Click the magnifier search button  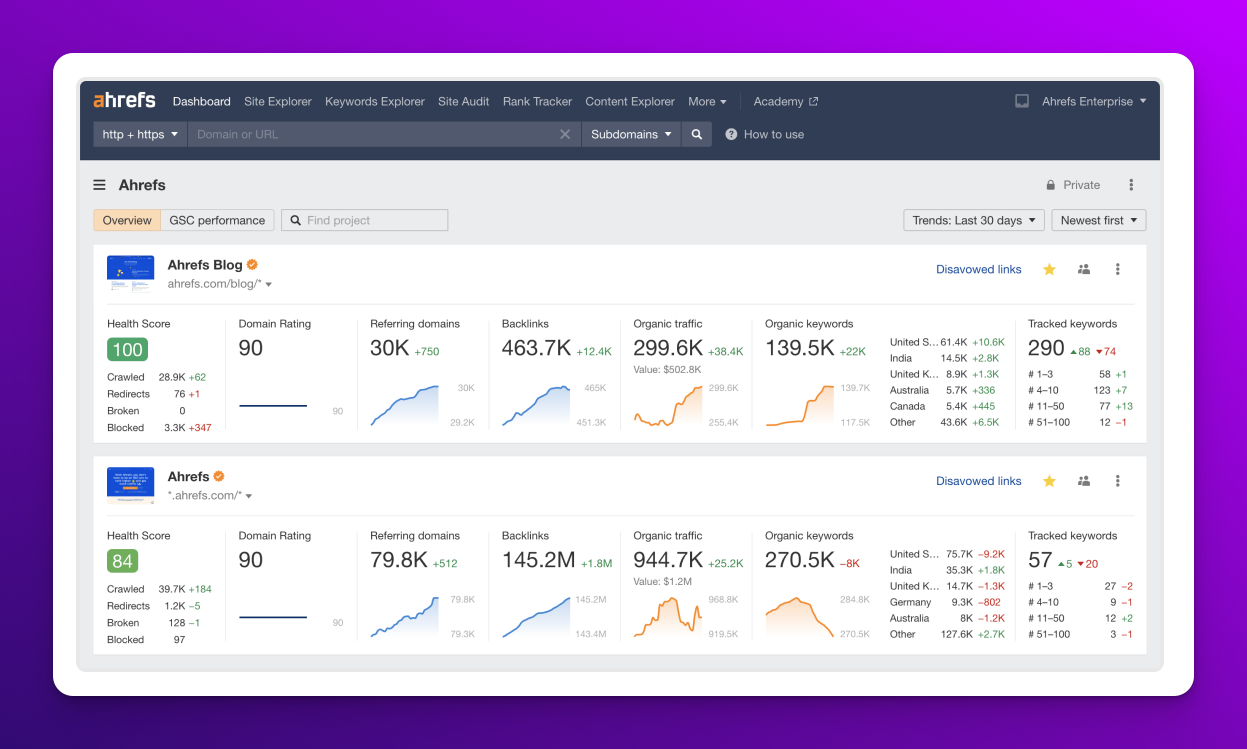point(697,134)
